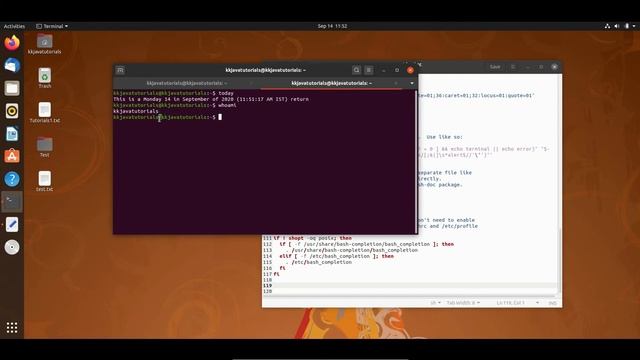Select the Test folder on desktop
640x360 pixels.
[x=44, y=147]
